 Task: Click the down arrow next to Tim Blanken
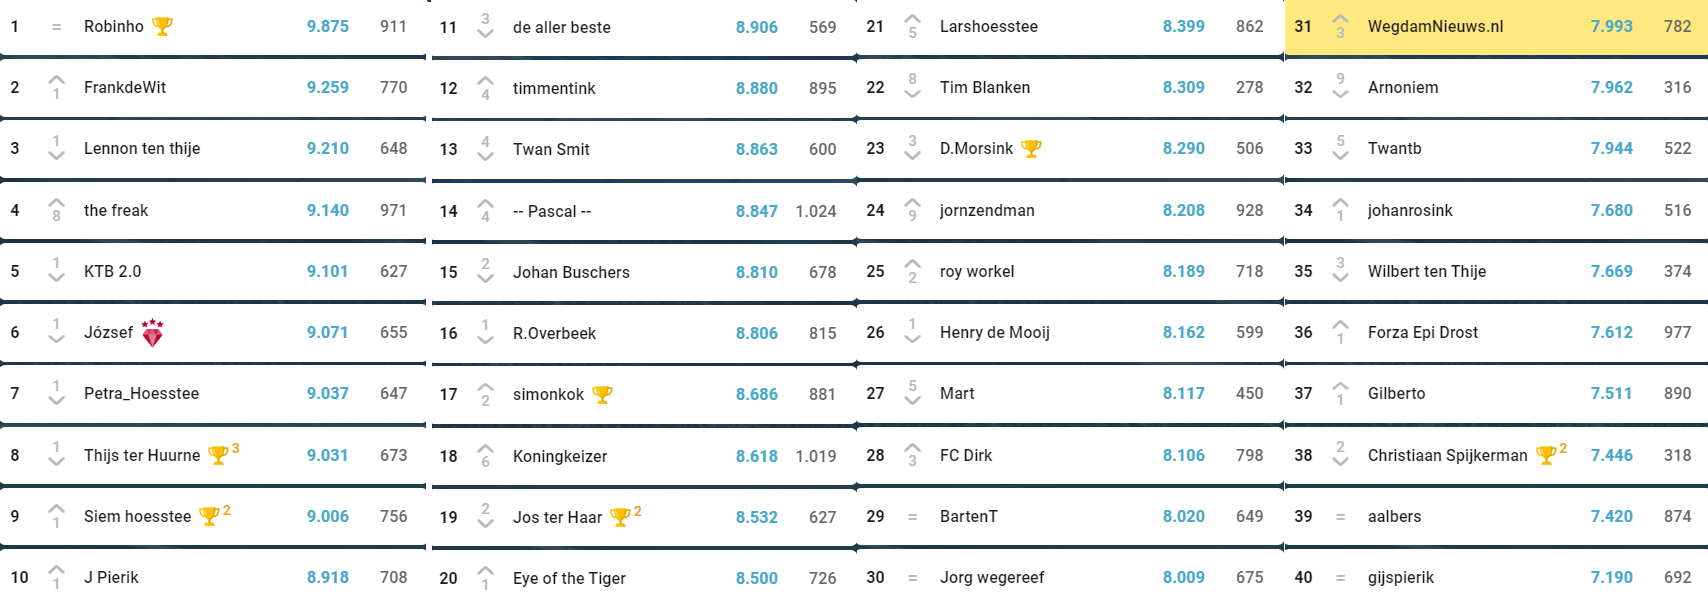912,94
